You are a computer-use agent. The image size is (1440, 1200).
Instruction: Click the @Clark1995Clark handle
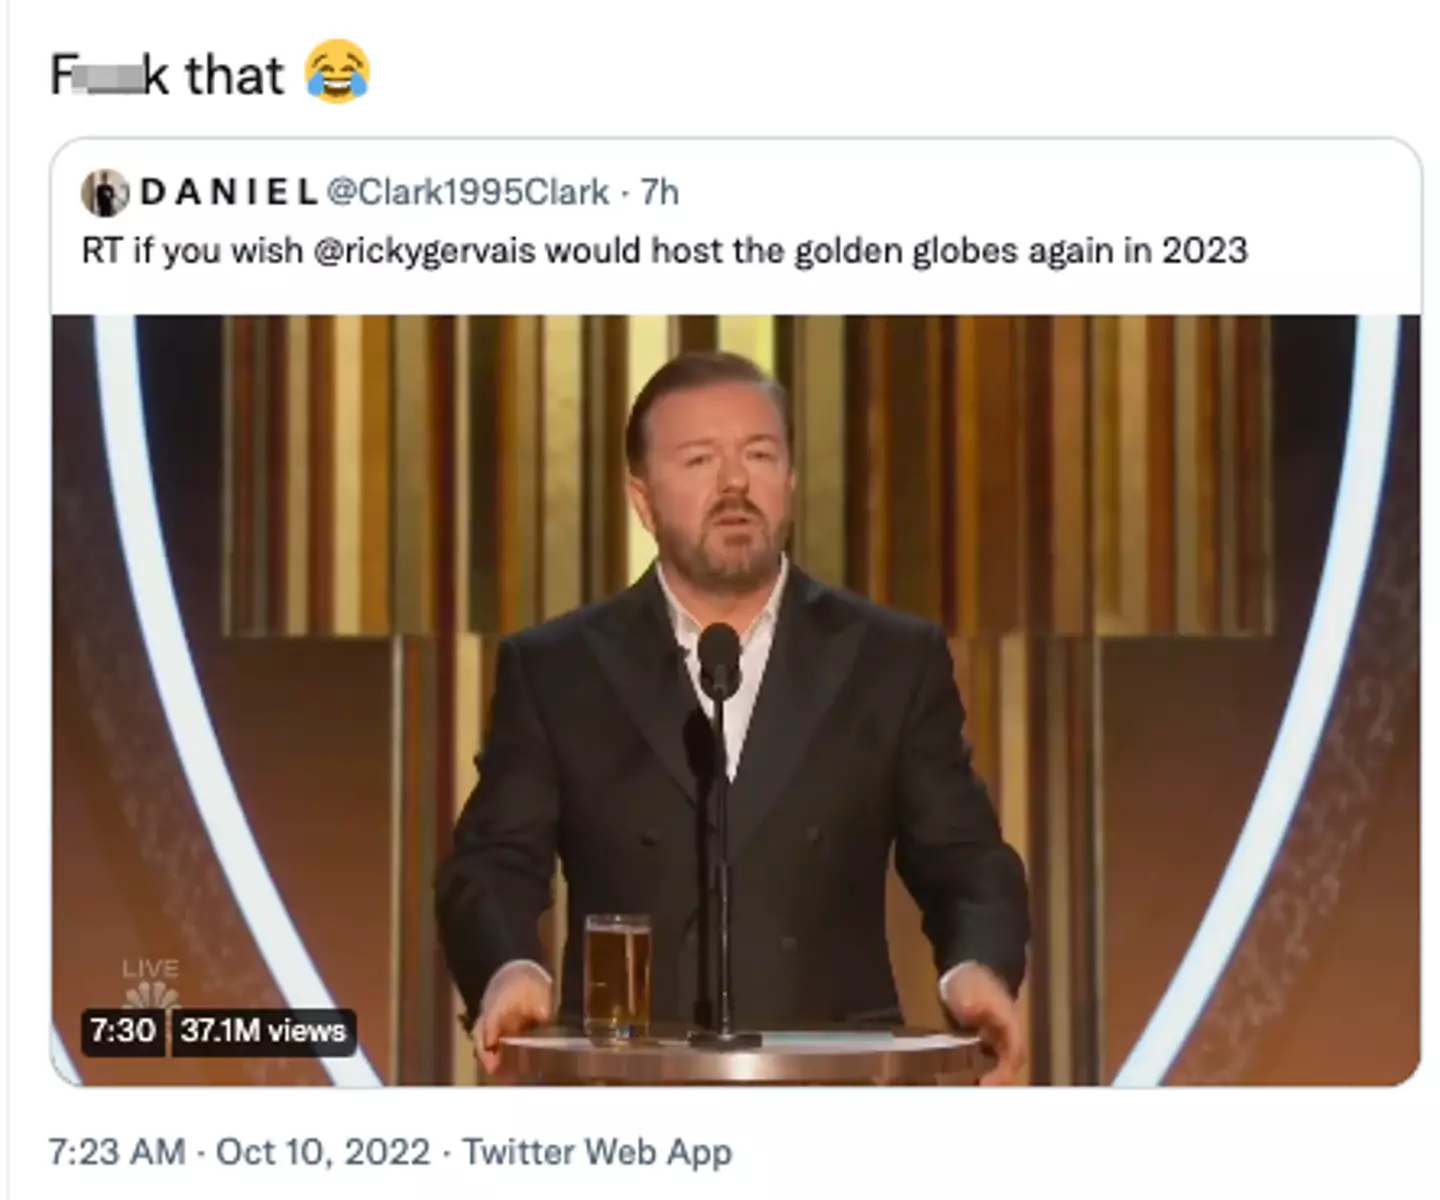click(x=467, y=192)
